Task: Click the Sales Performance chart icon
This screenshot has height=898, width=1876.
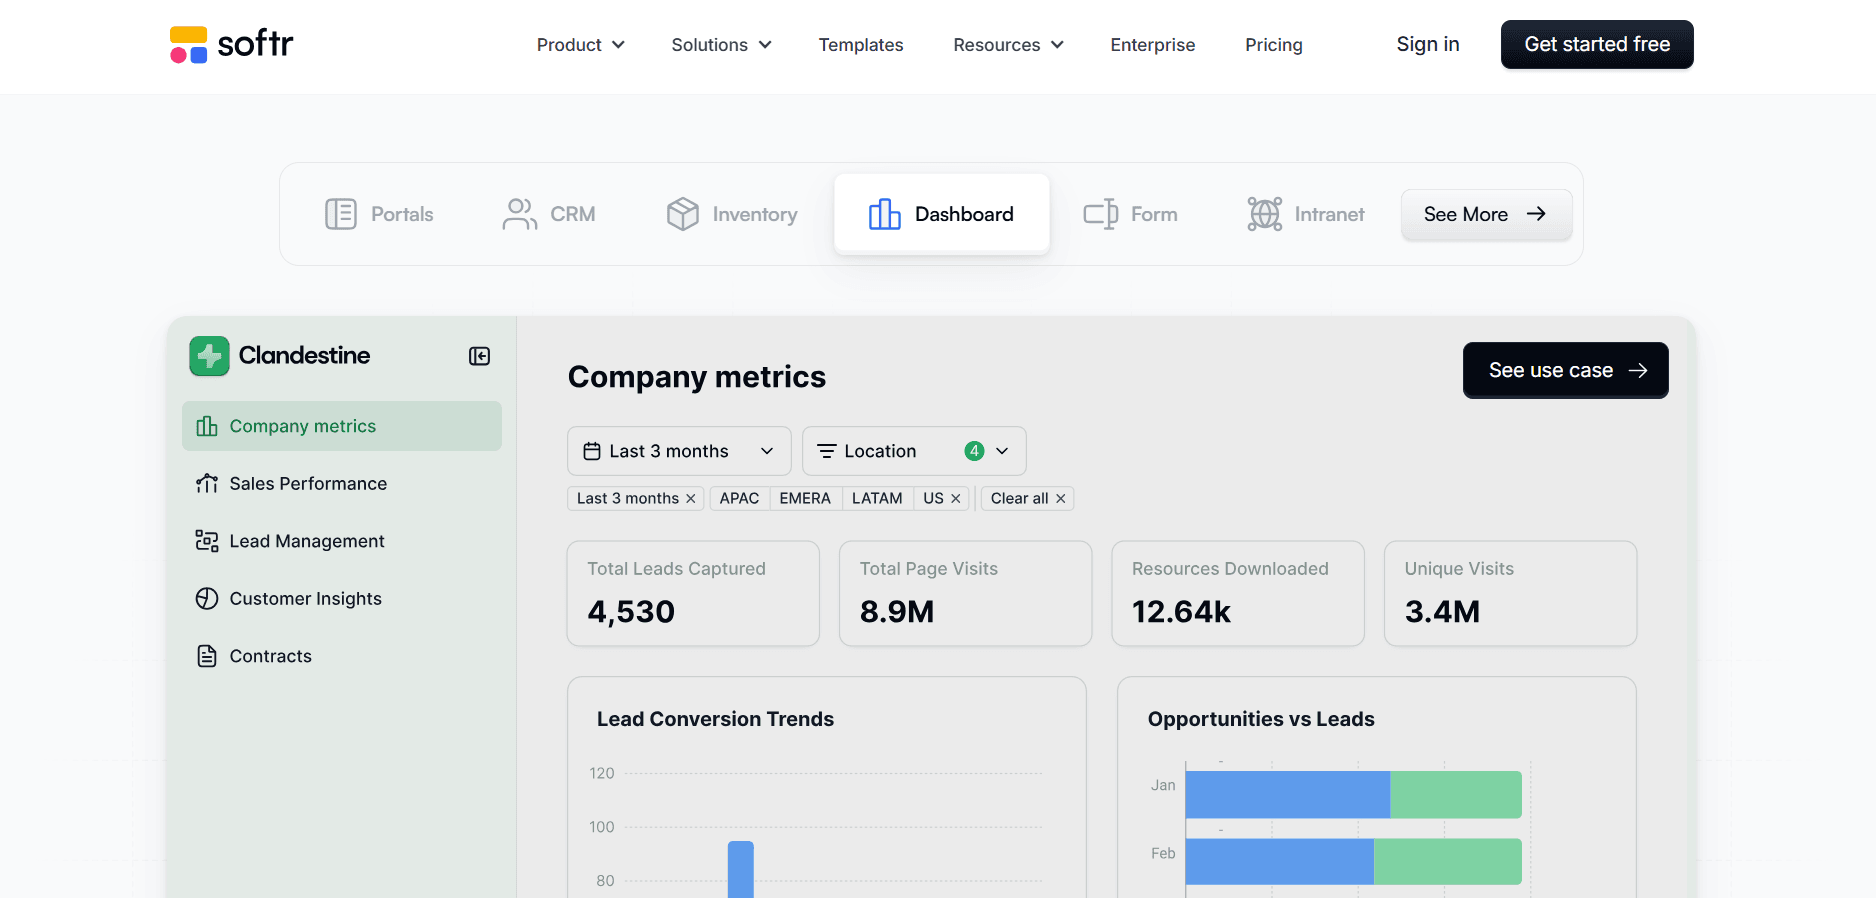Action: coord(207,484)
